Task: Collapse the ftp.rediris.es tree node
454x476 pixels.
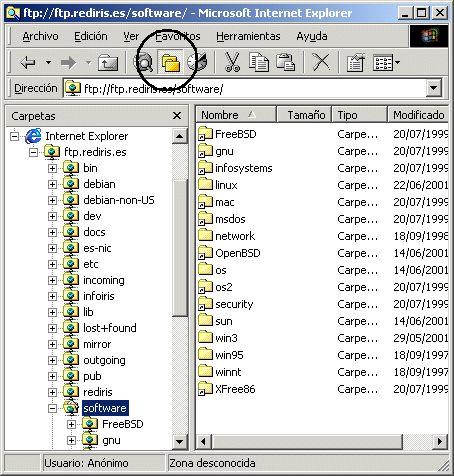Action: pyautogui.click(x=33, y=152)
